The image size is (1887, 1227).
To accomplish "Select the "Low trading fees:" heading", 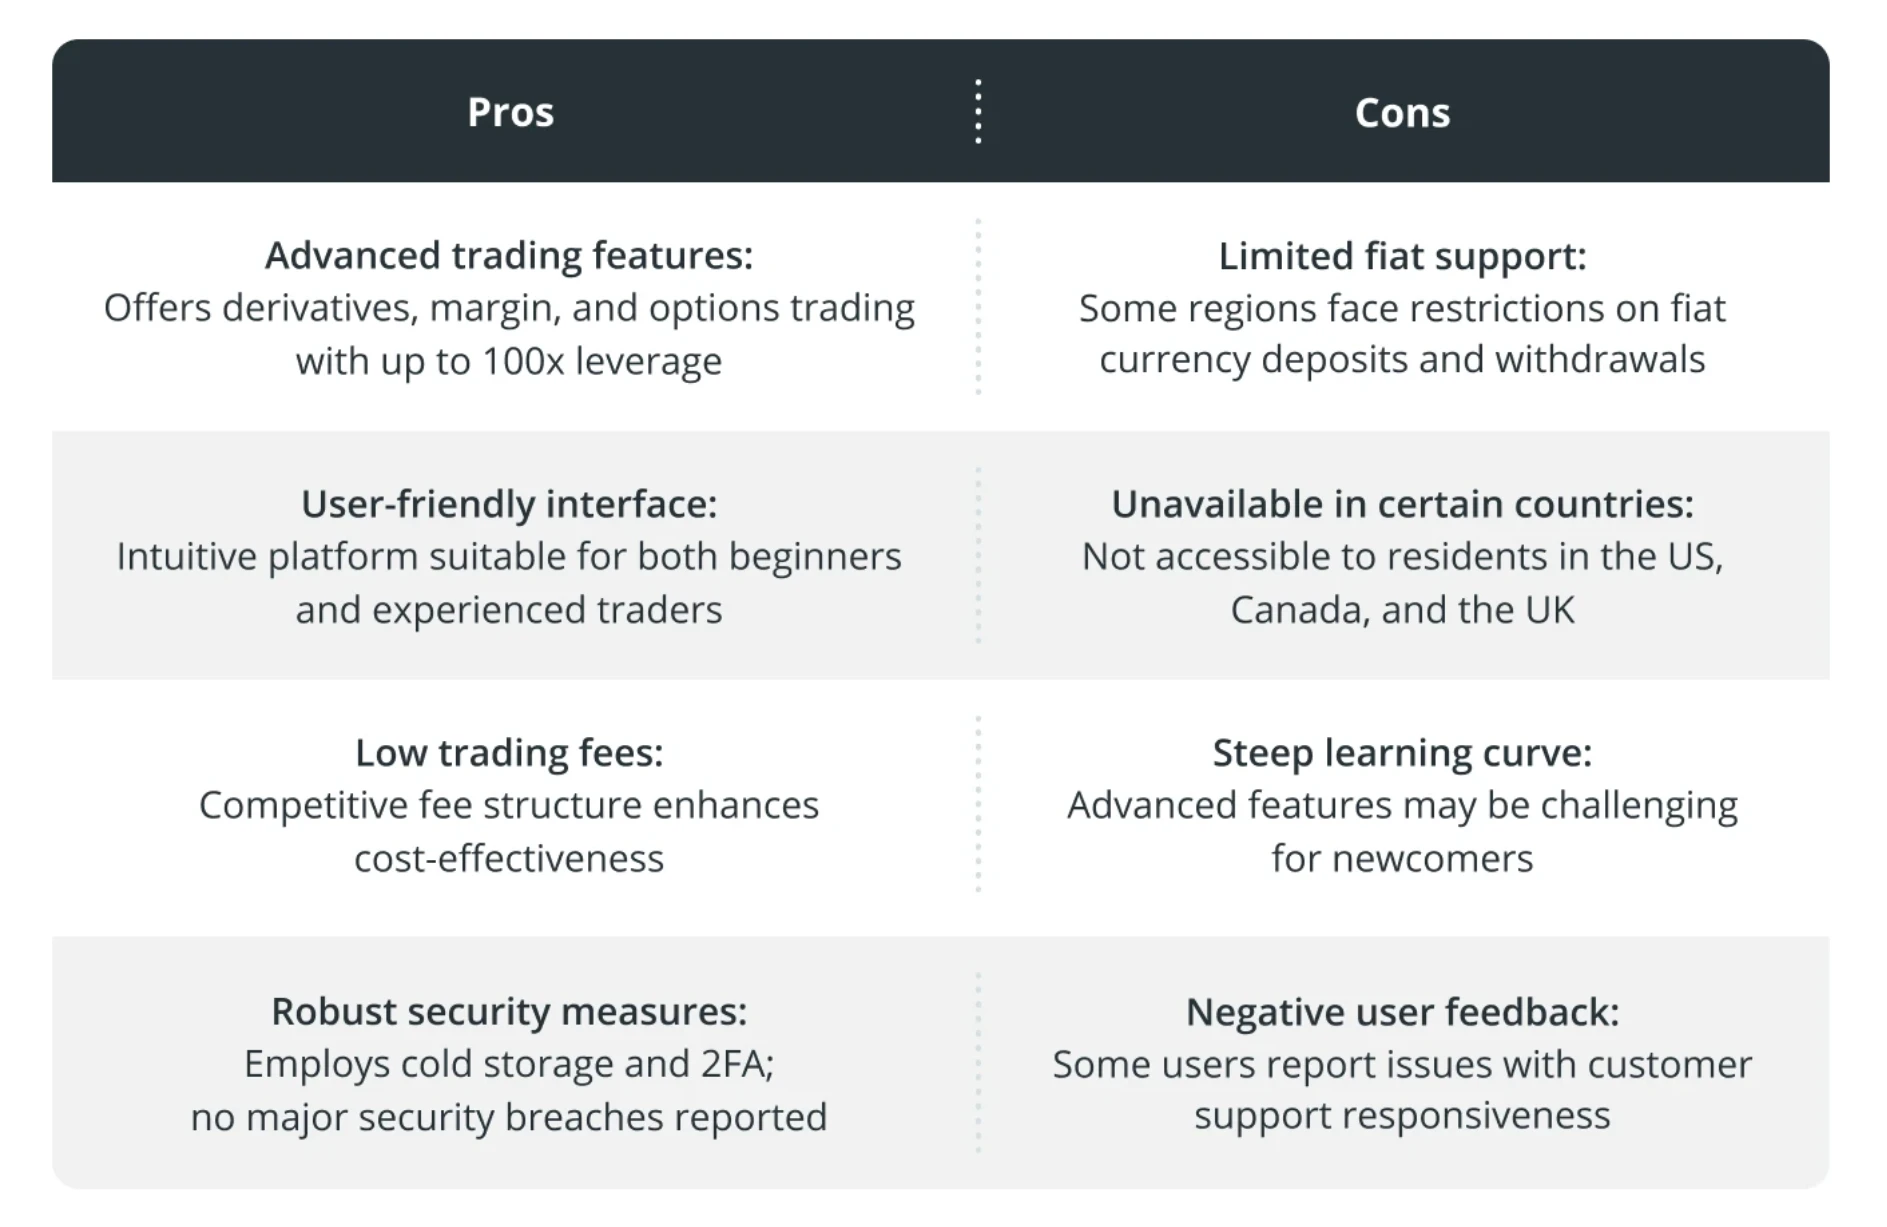I will tap(509, 753).
